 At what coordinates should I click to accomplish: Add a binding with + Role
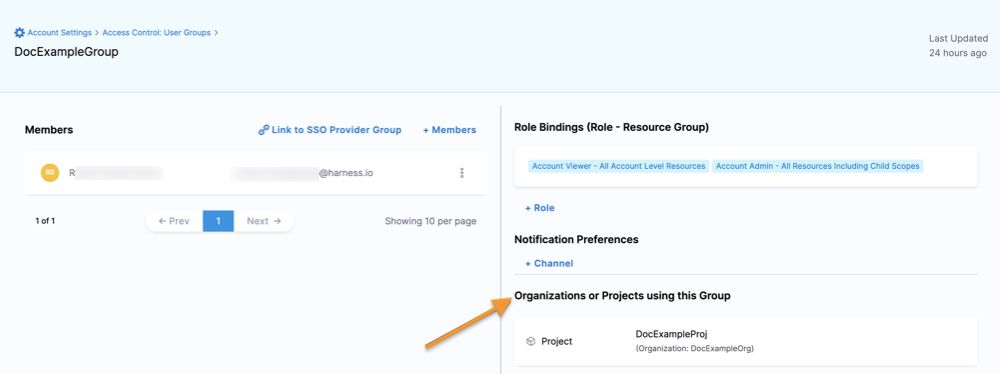point(540,208)
